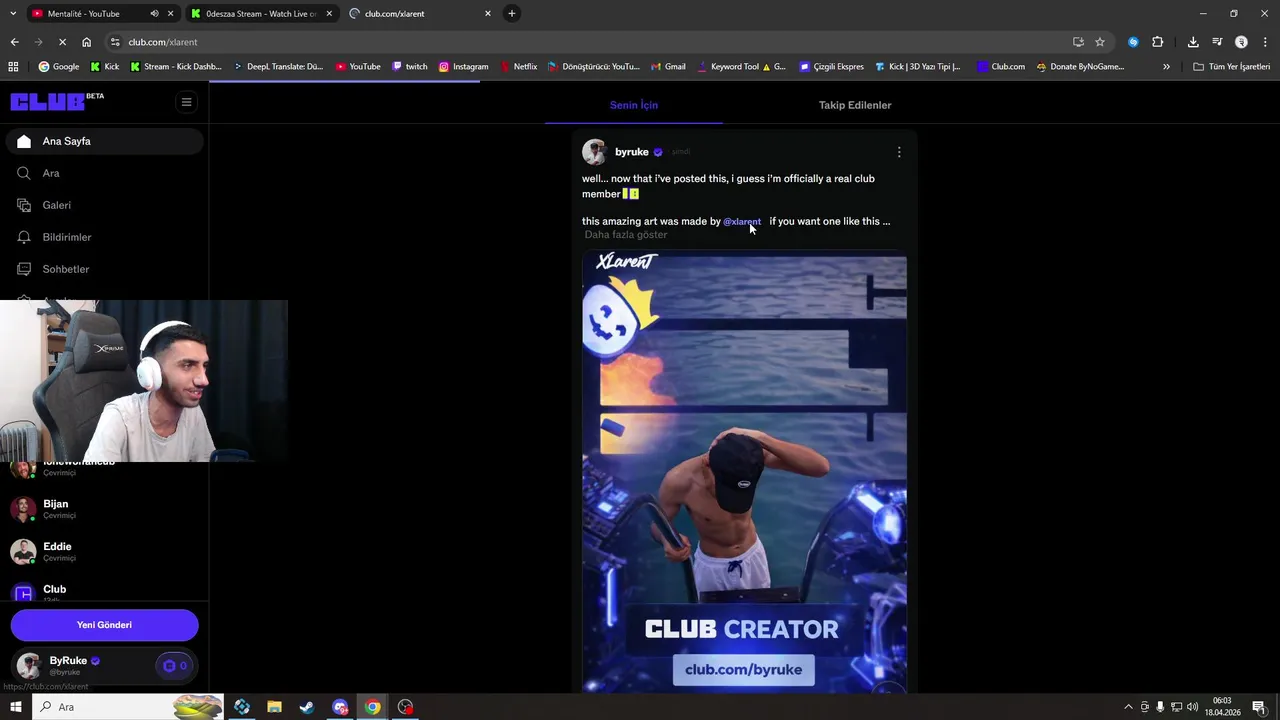Open Chrome profile avatar menu
Screen dimensions: 1280x720
(x=1241, y=42)
